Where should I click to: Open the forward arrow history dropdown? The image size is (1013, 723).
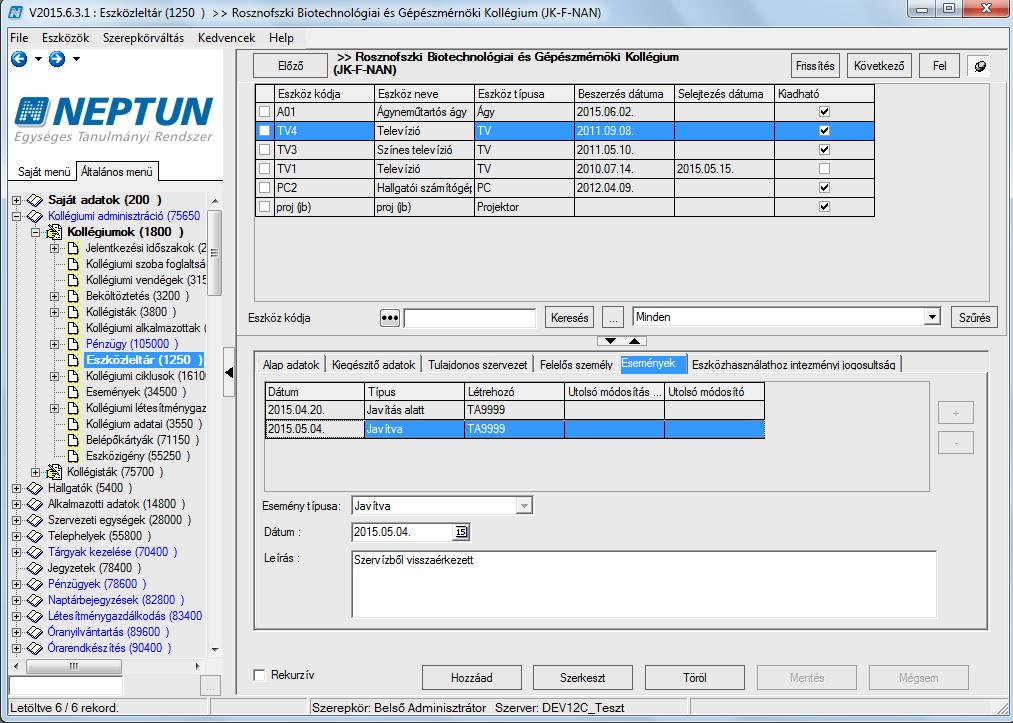[76, 59]
